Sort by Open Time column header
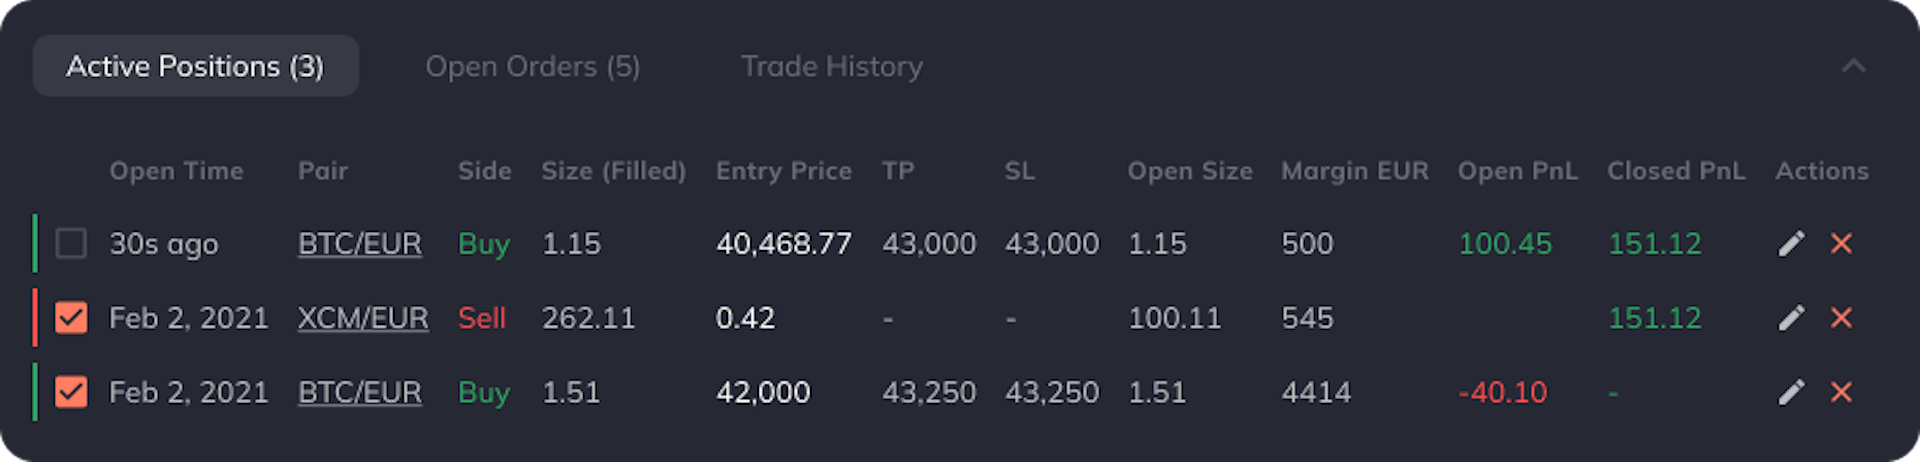 [x=176, y=171]
